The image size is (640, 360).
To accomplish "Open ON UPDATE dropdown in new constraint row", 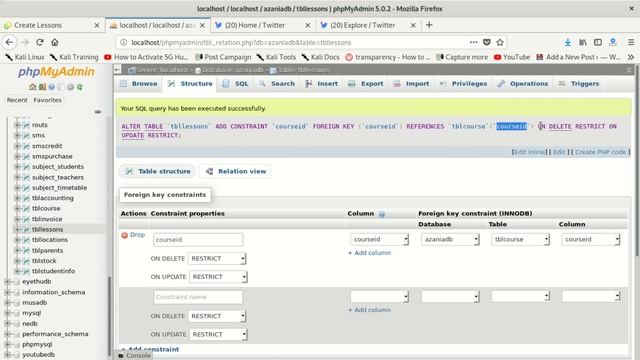I will (218, 334).
